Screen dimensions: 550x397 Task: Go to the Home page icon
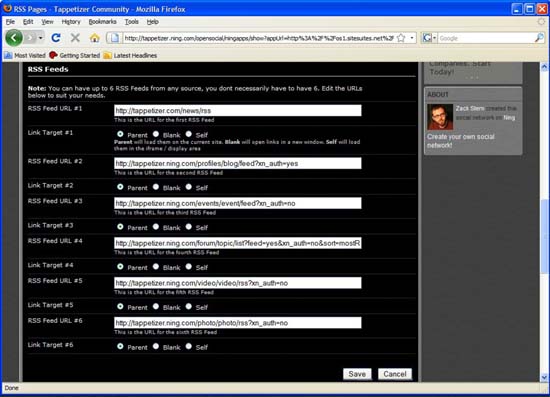click(x=94, y=38)
